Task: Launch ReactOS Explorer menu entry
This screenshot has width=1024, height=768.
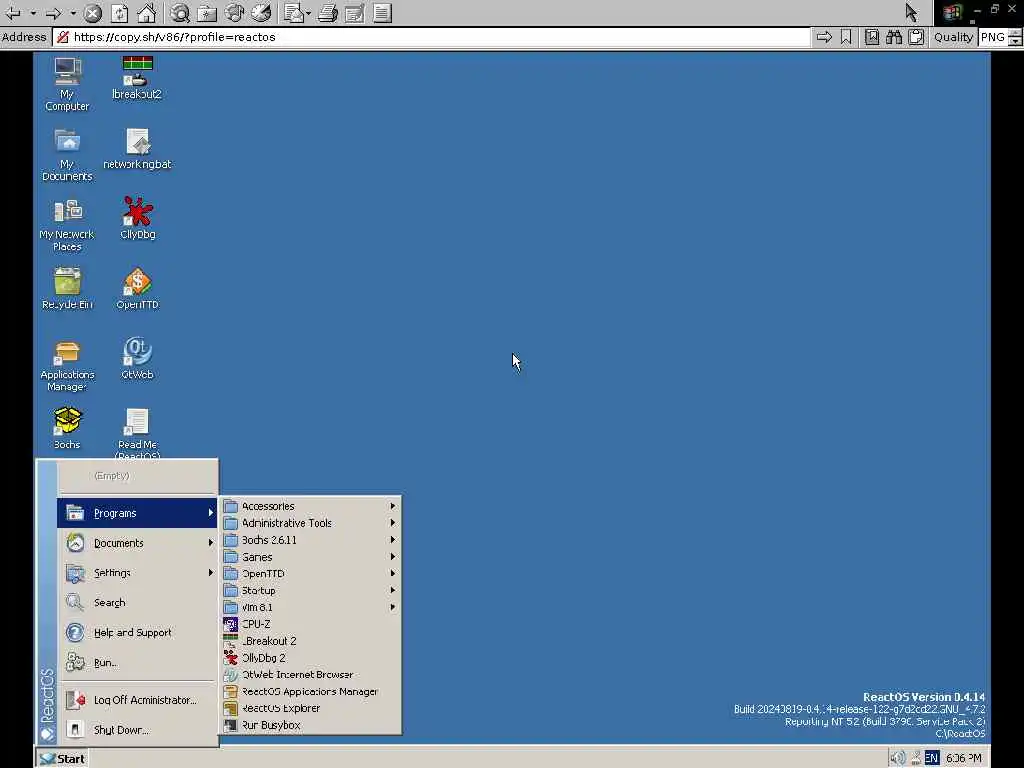Action: point(310,709)
